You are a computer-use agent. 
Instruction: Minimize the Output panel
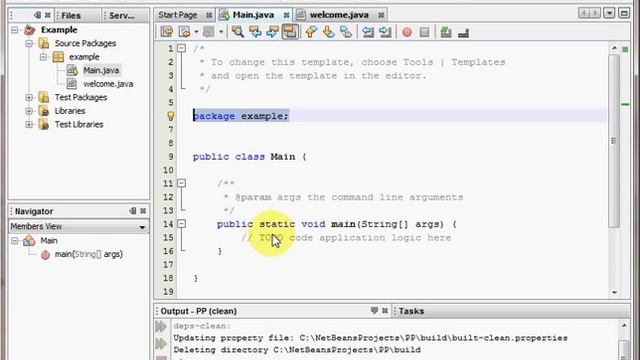click(x=374, y=311)
